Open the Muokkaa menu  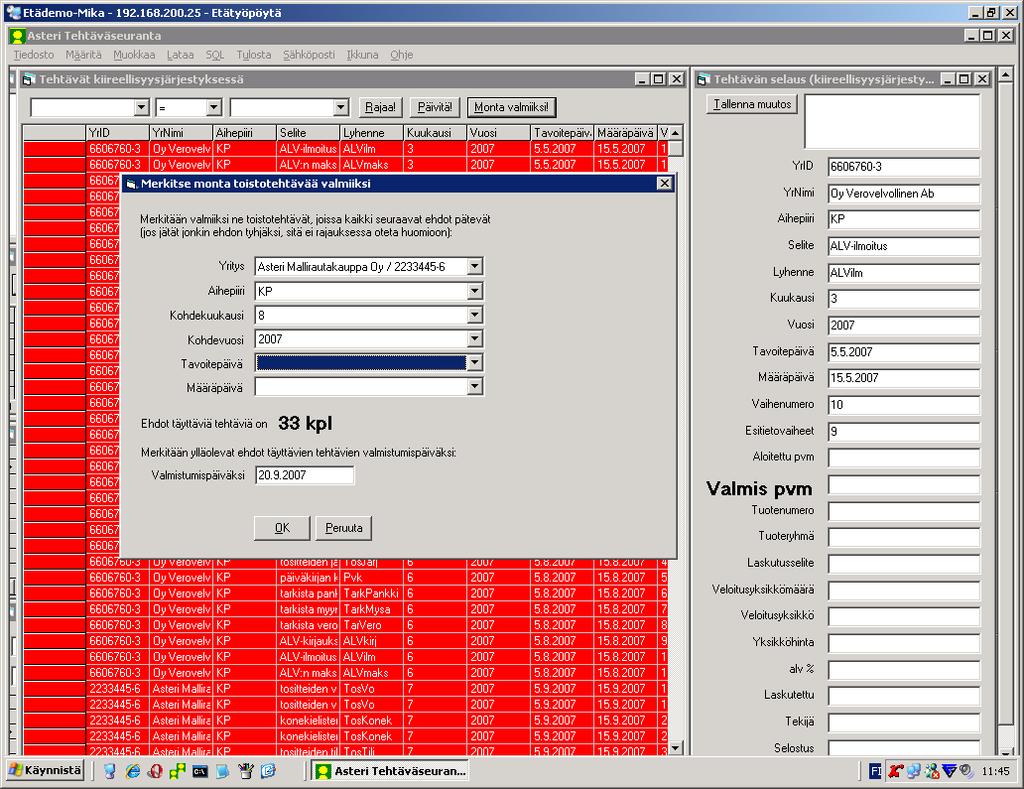pyautogui.click(x=134, y=55)
